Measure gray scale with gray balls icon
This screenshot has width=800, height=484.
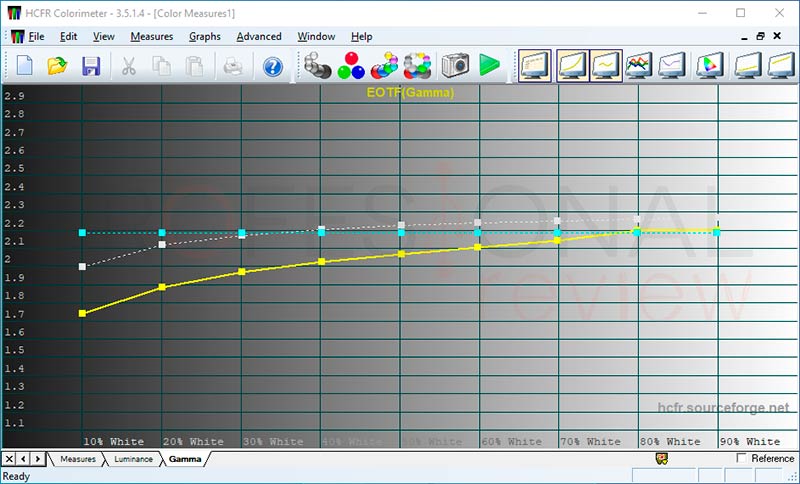[x=317, y=65]
